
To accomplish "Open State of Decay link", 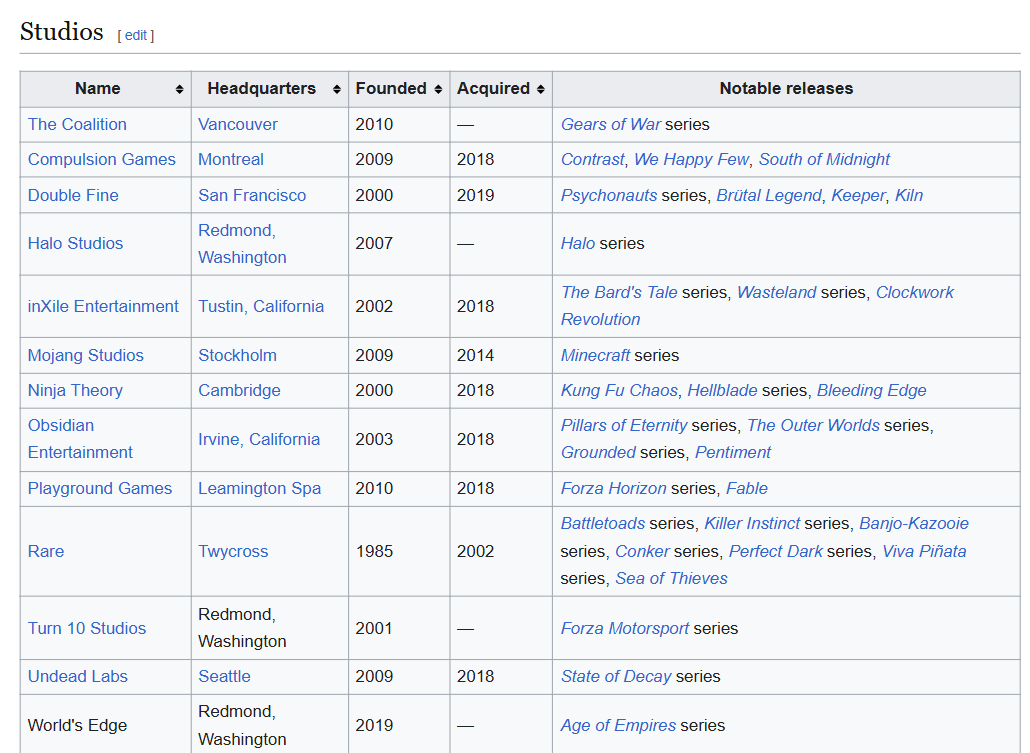I will [616, 676].
